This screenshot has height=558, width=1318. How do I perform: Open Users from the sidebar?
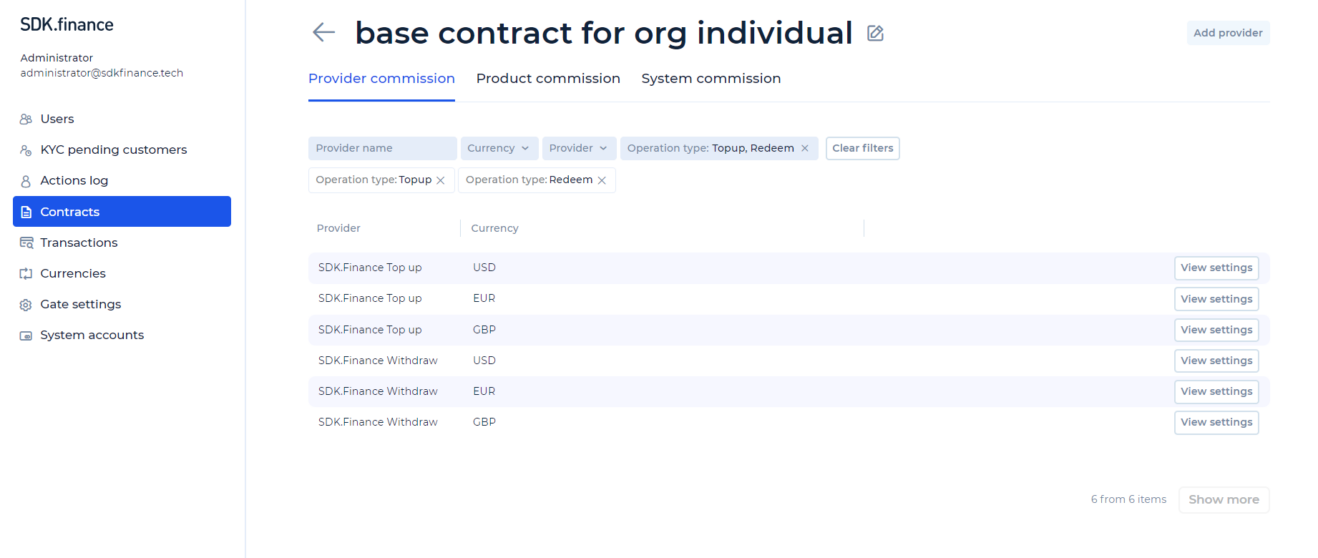[57, 119]
